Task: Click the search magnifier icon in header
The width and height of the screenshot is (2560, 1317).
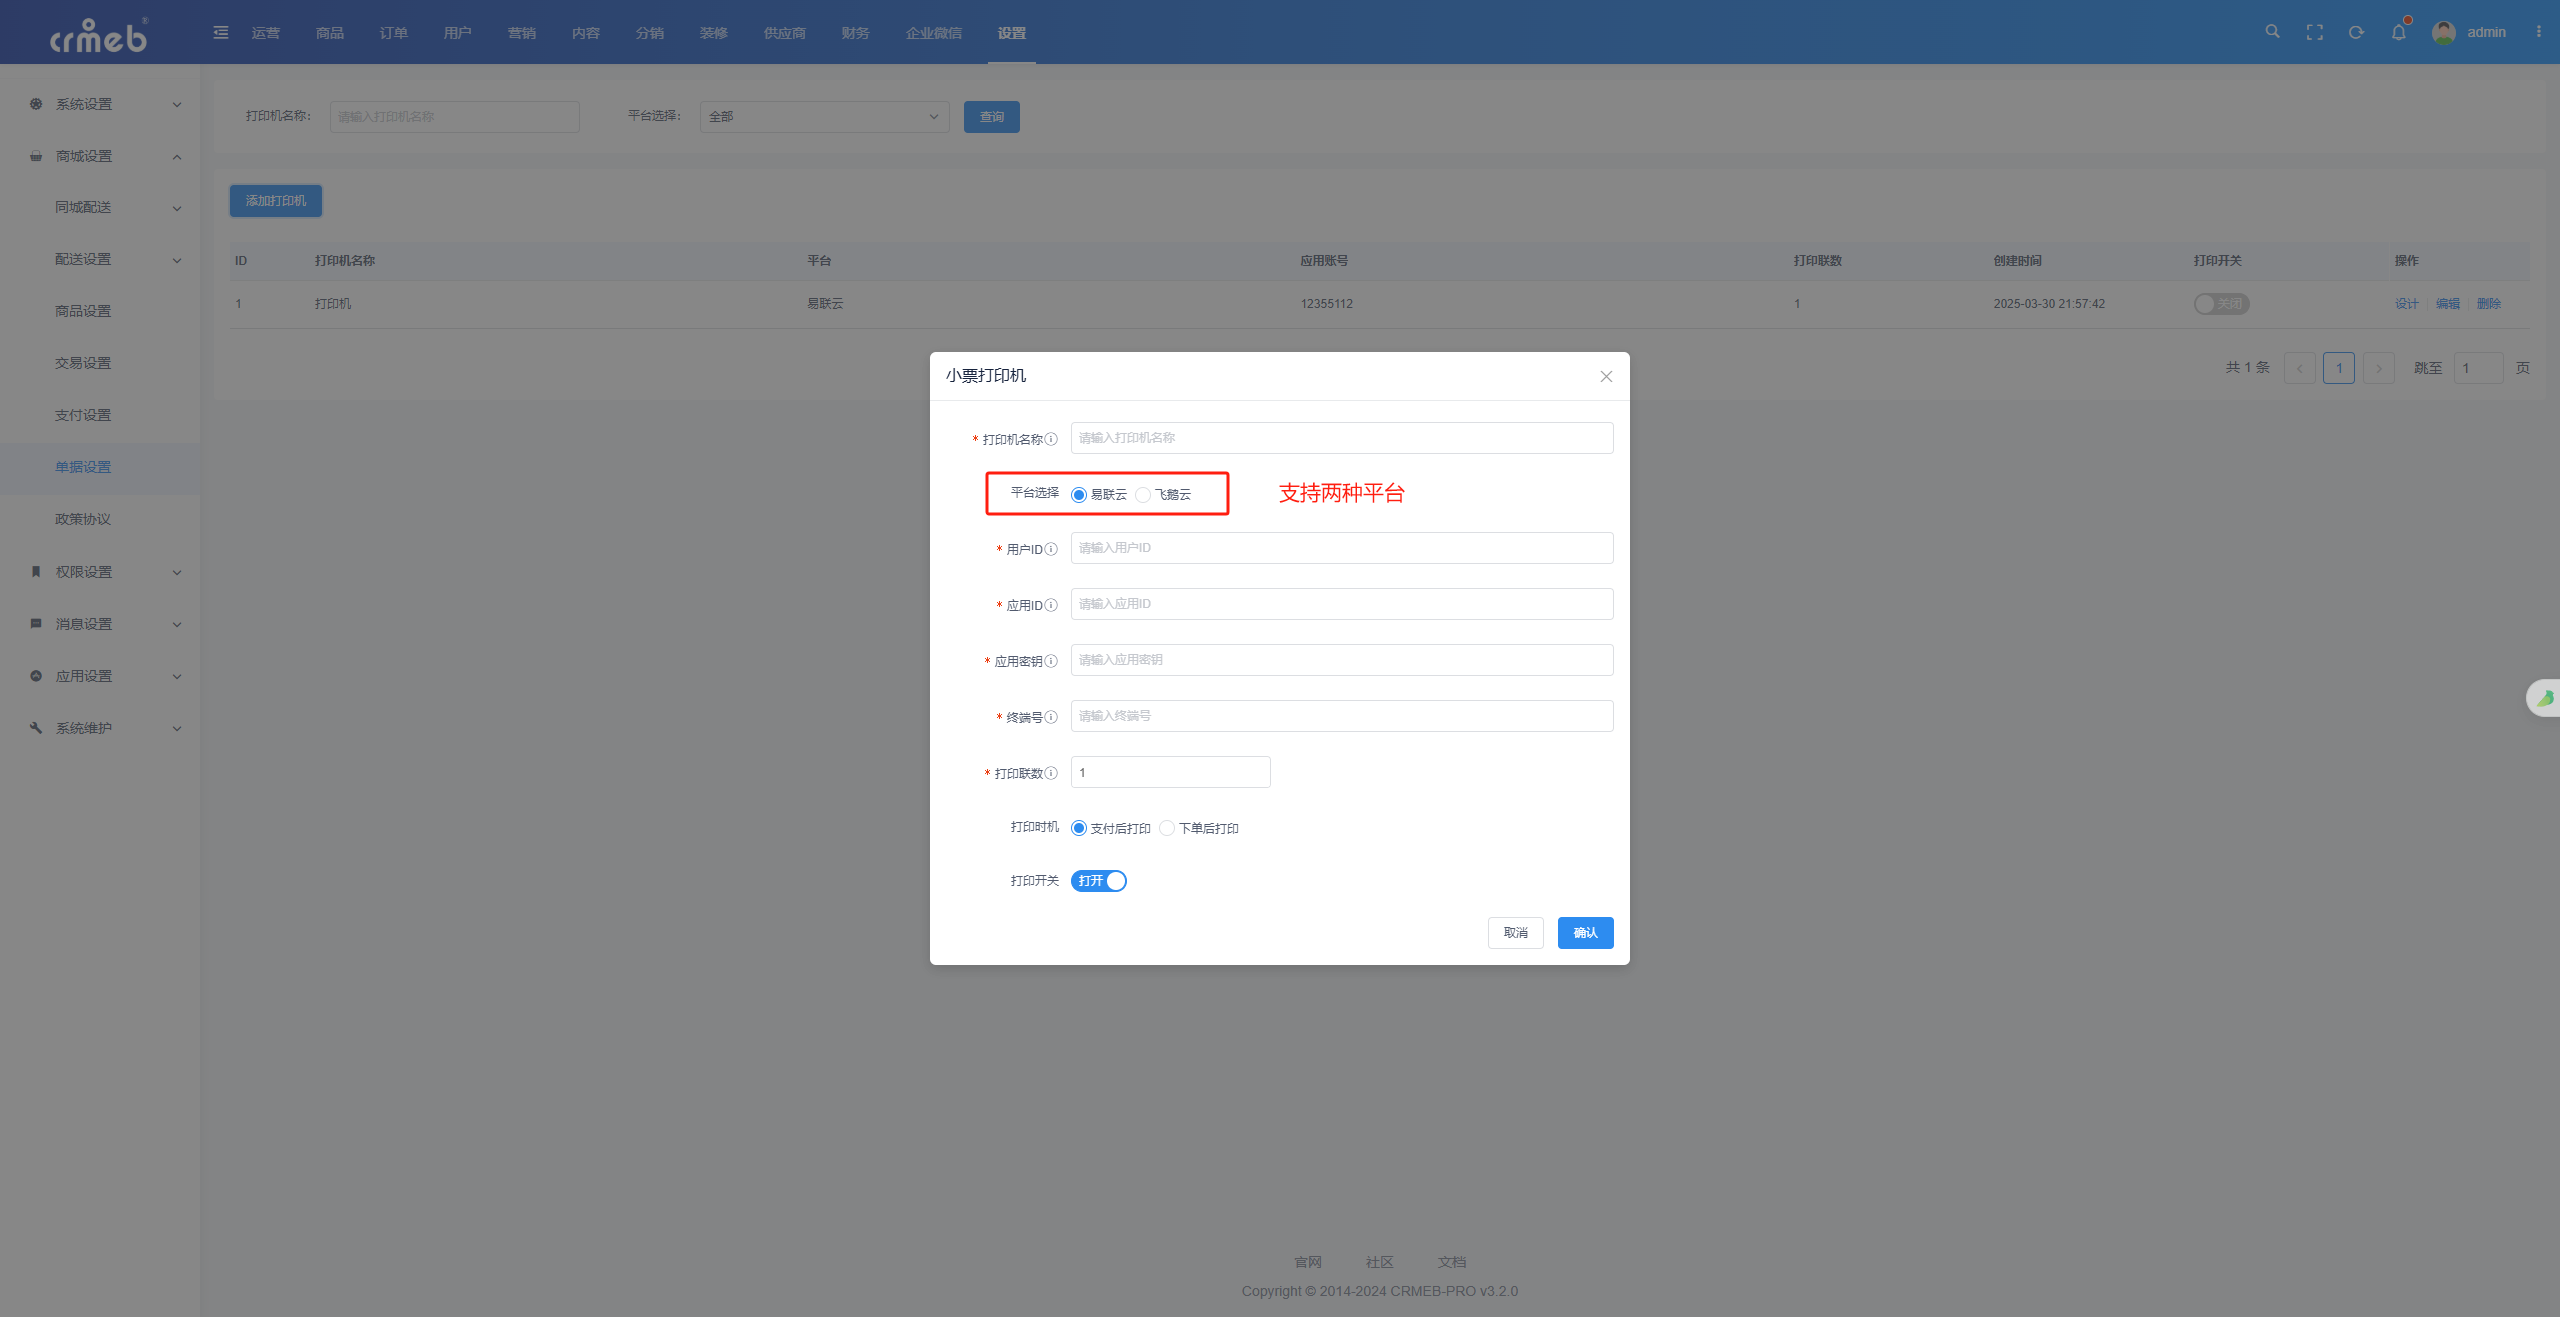Action: (x=2272, y=32)
